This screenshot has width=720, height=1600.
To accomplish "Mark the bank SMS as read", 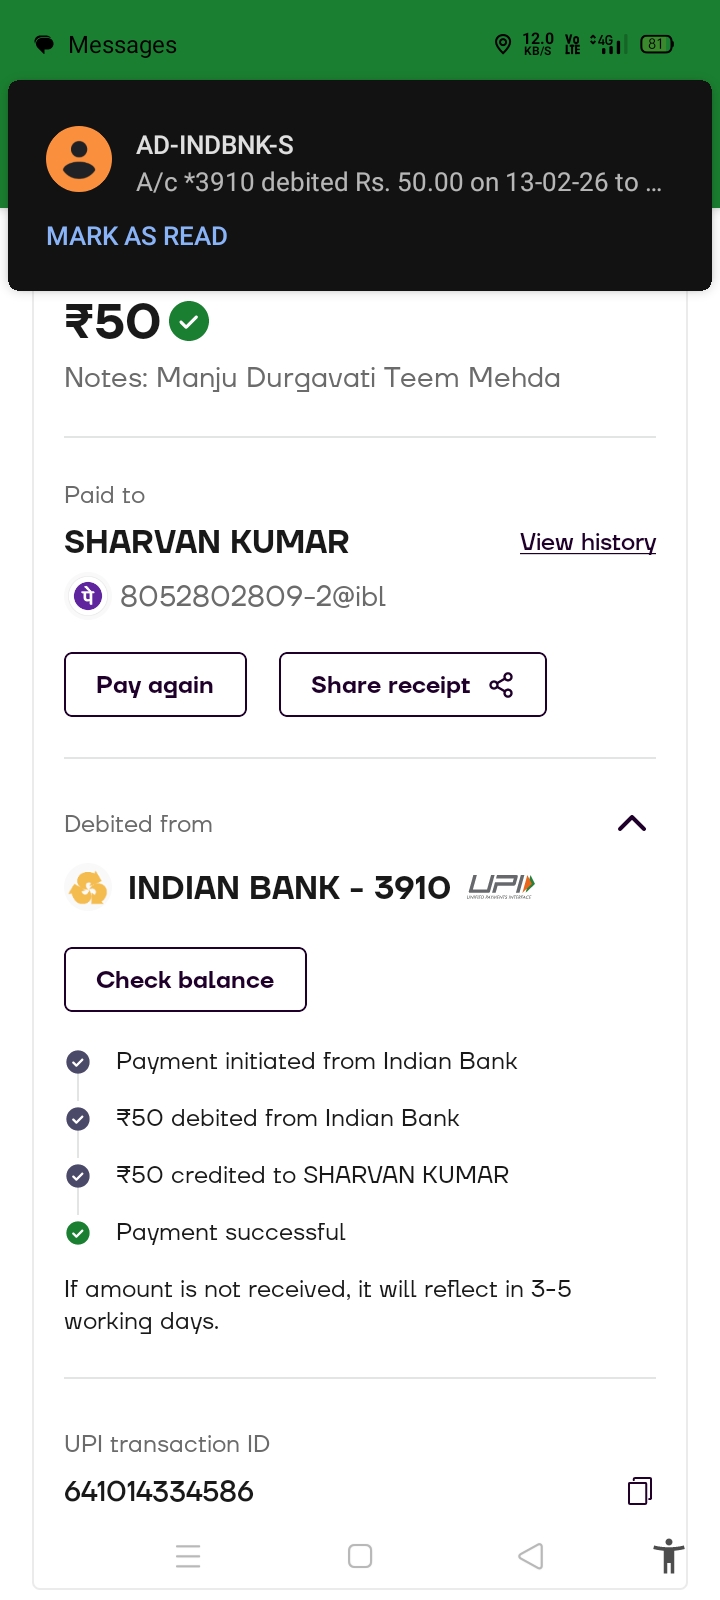I will click(137, 237).
